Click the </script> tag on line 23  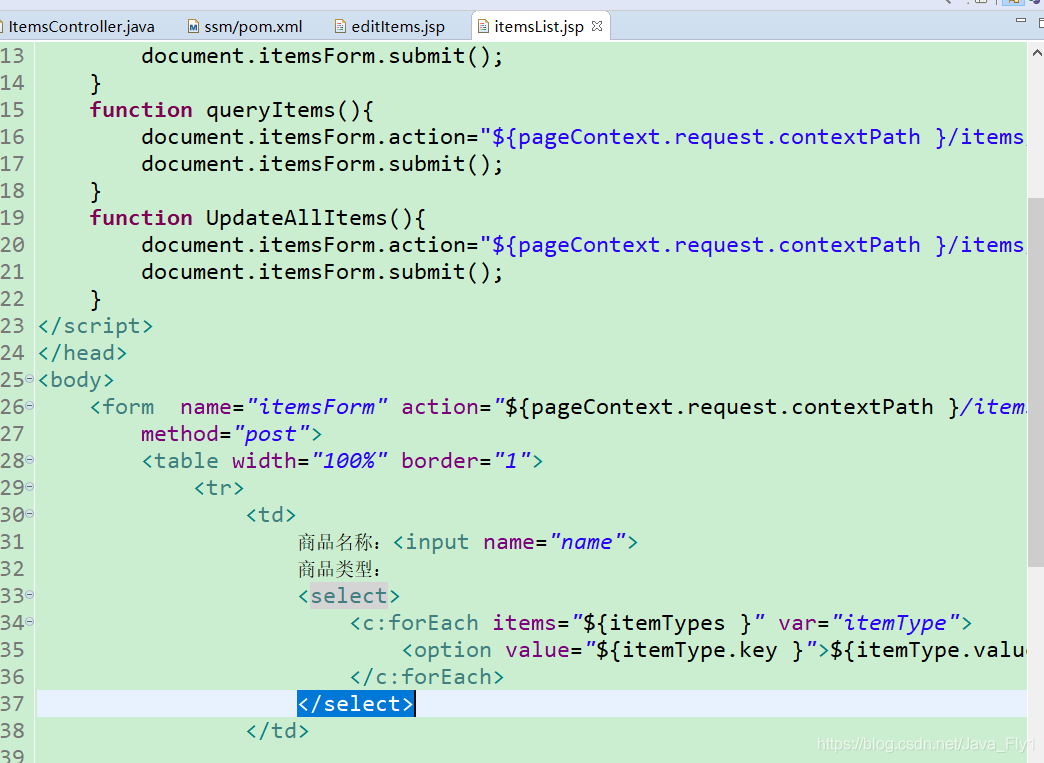point(96,326)
